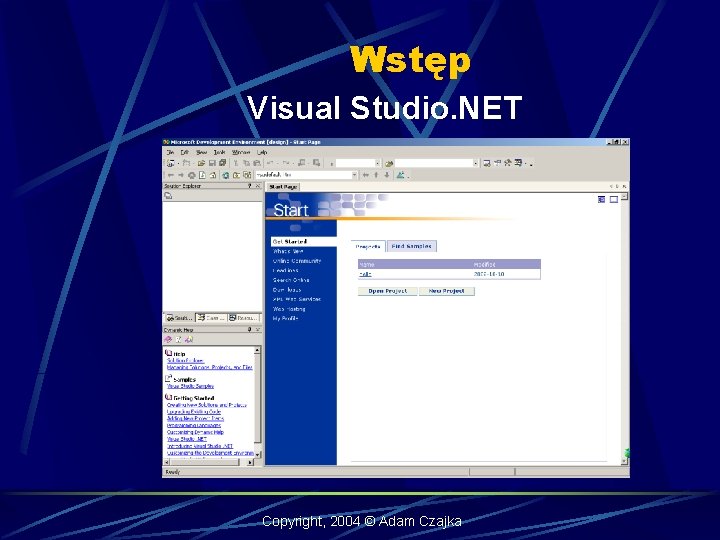720x540 pixels.
Task: Switch to the Resource View bottom tab
Action: point(244,318)
